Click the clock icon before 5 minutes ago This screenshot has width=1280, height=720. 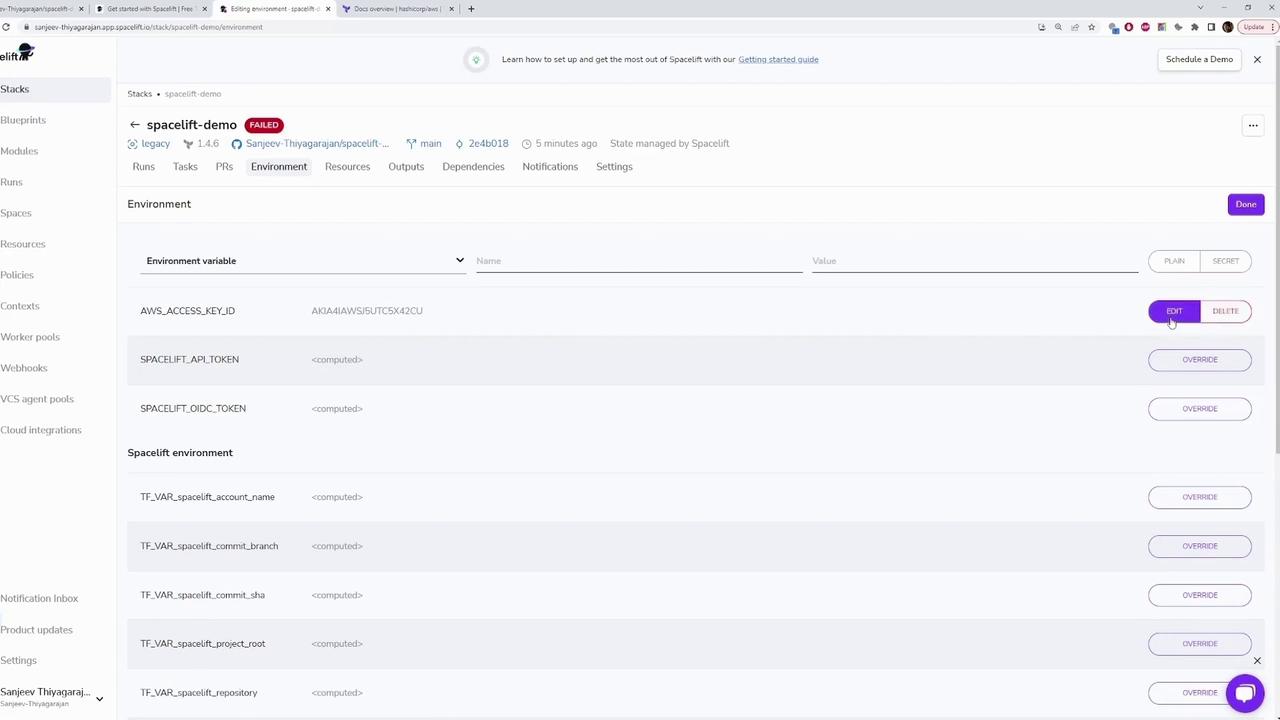click(x=526, y=144)
